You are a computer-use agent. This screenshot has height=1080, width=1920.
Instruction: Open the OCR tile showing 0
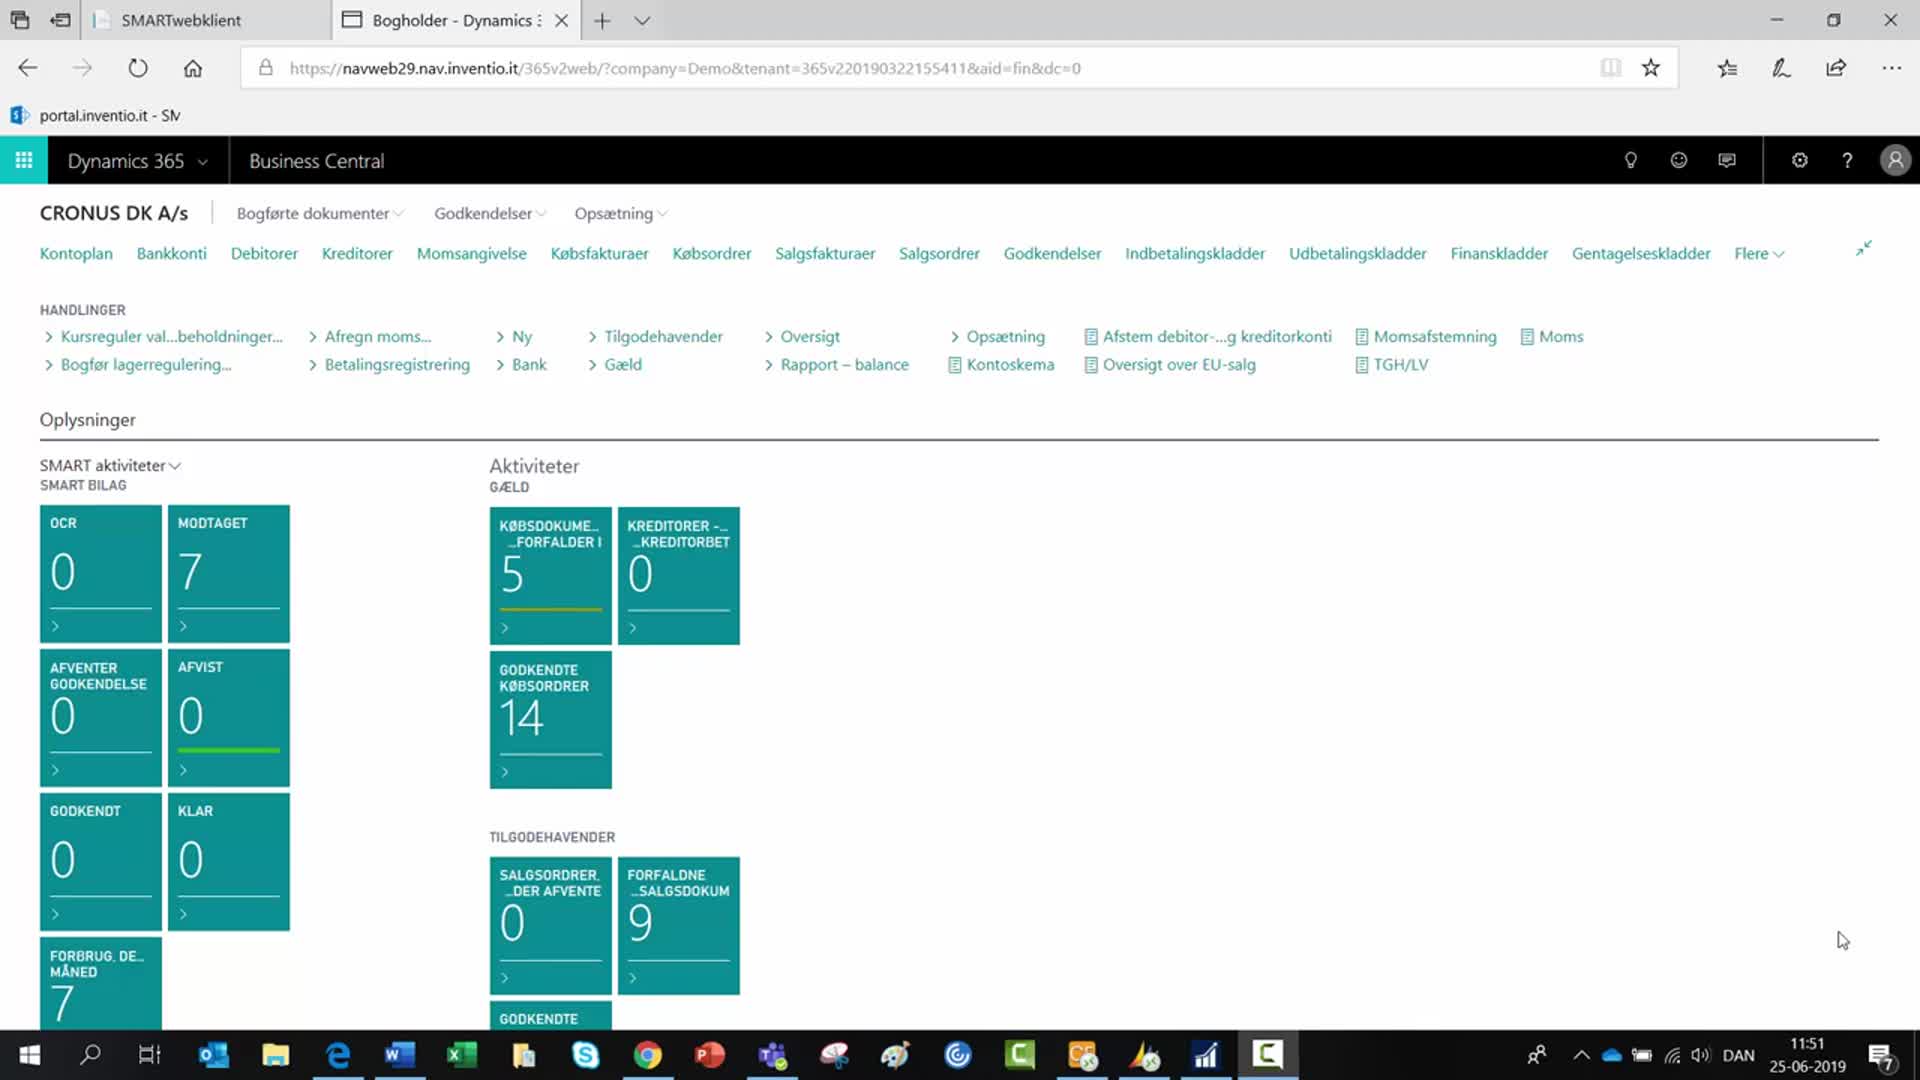pos(101,573)
